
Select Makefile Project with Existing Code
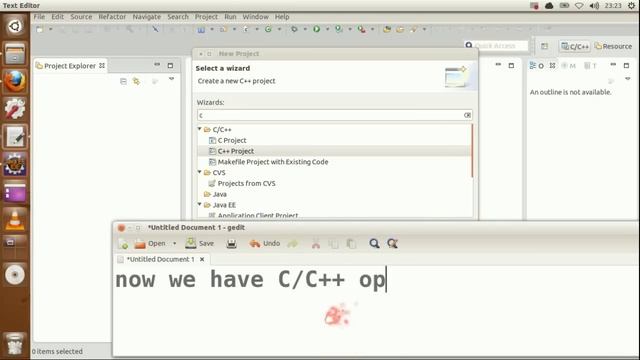(273, 162)
